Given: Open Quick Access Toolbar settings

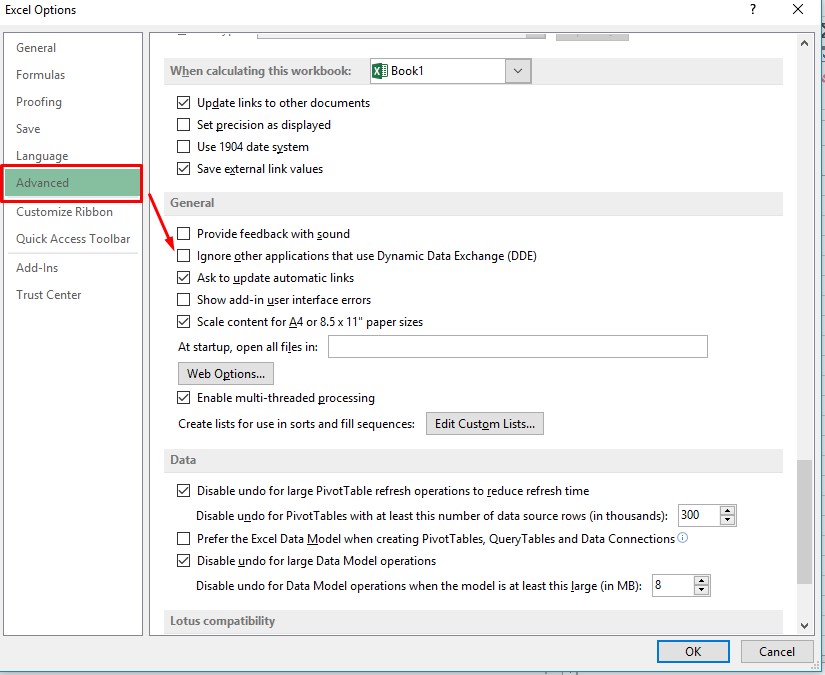Looking at the screenshot, I should pyautogui.click(x=73, y=239).
